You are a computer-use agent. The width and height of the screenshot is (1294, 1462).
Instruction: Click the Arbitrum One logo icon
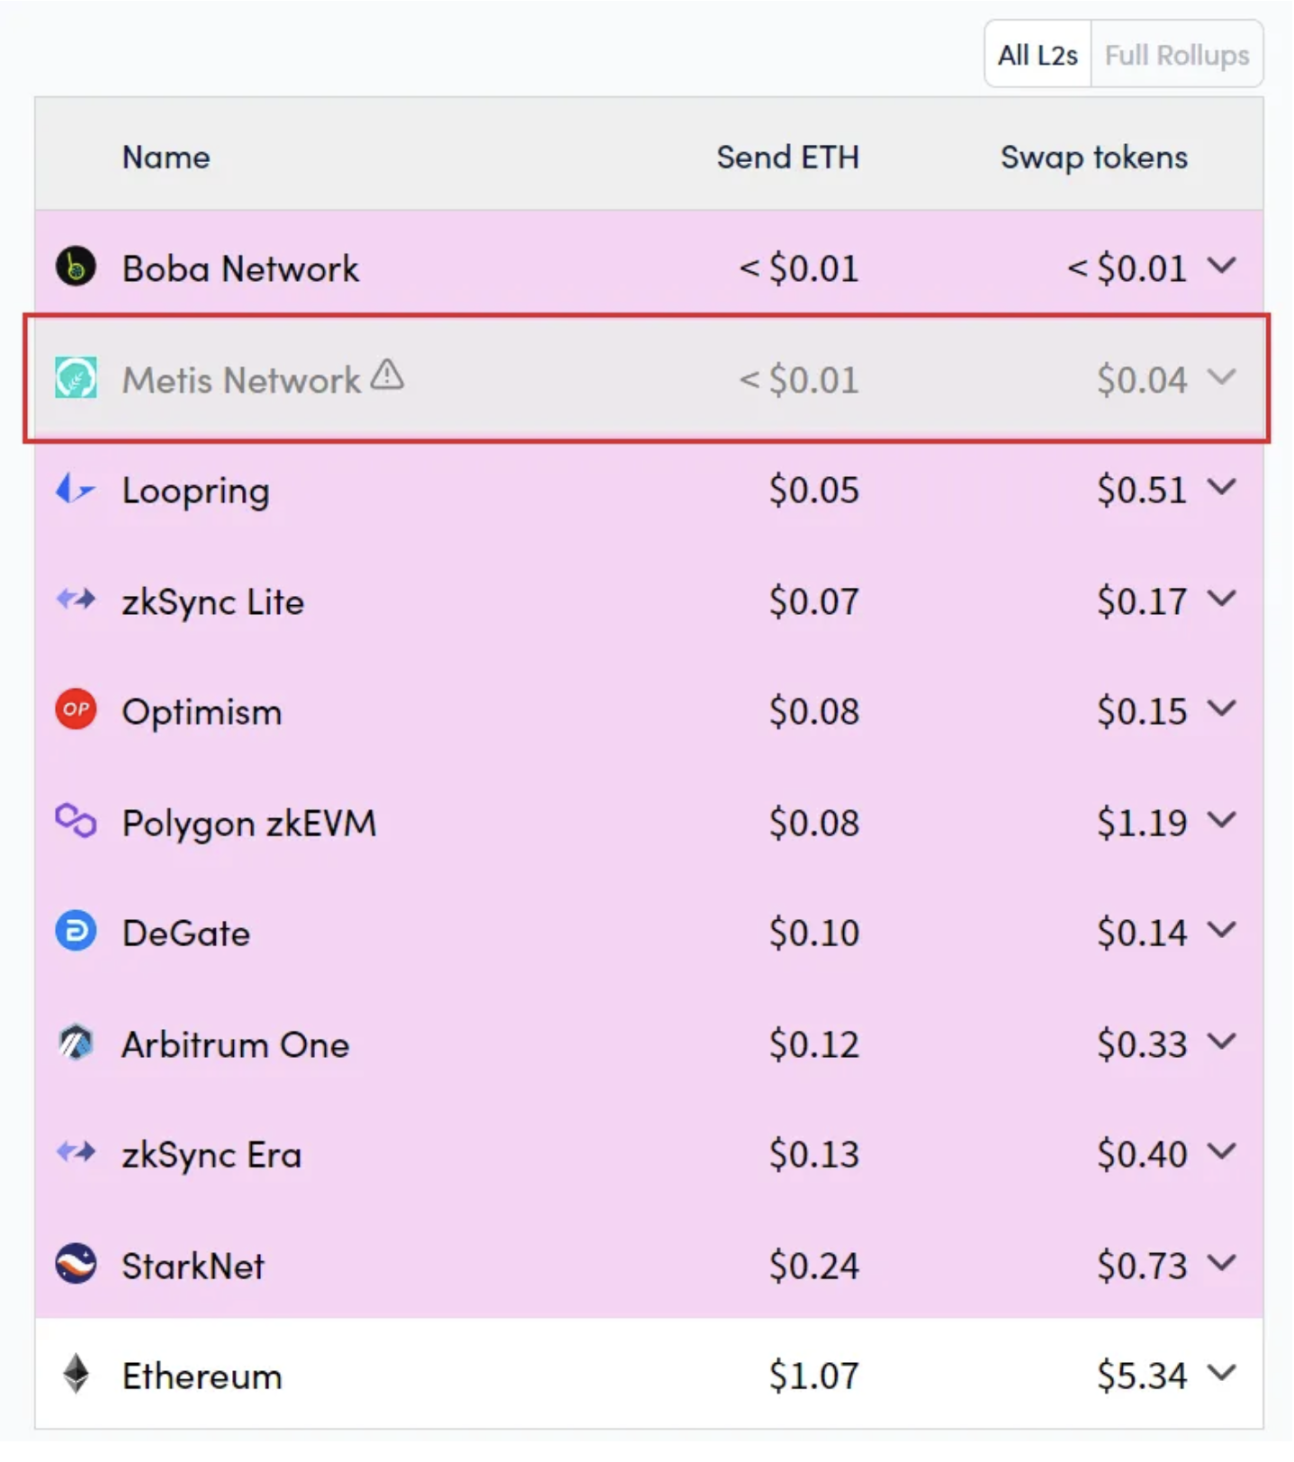tap(76, 1043)
